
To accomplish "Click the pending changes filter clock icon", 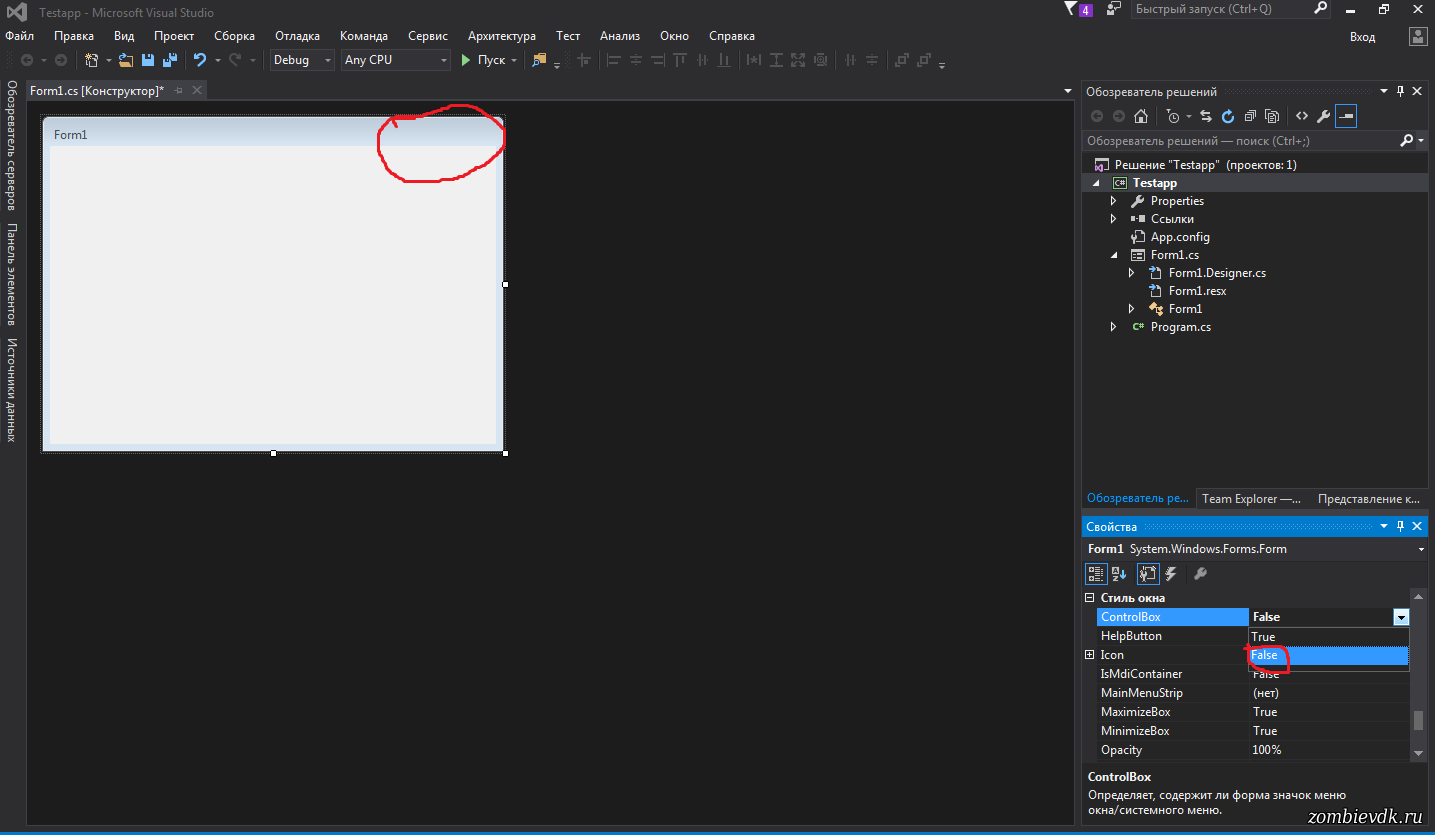I will pos(1174,116).
